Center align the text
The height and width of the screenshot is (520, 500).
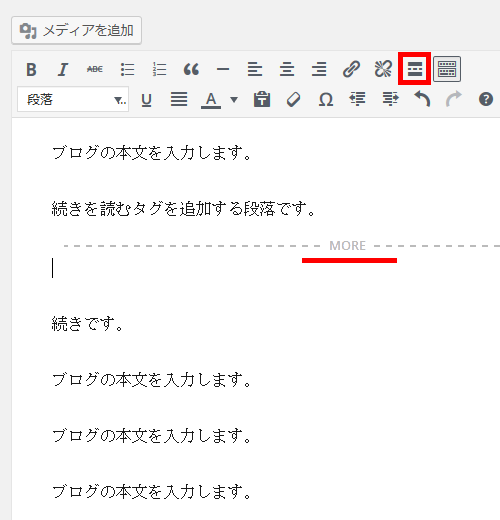pos(287,70)
